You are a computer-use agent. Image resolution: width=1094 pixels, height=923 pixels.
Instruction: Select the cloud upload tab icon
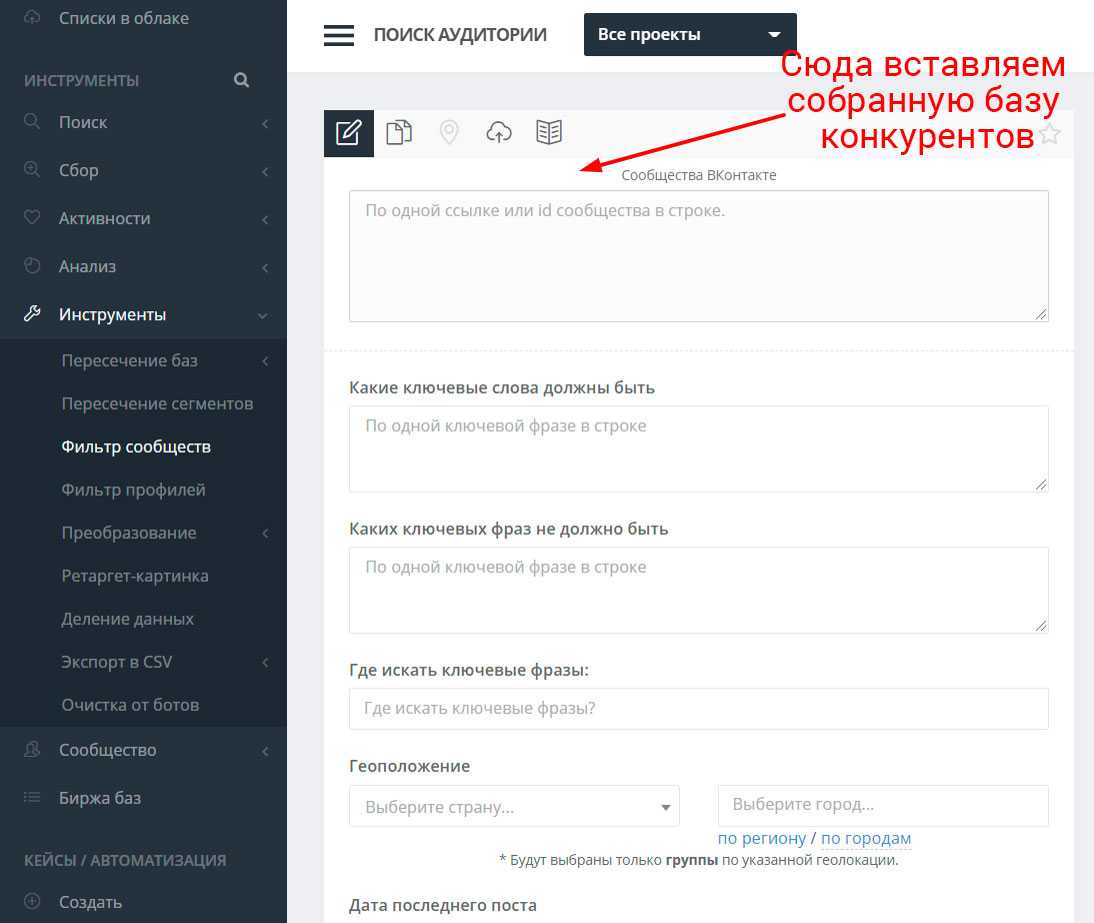[x=499, y=133]
